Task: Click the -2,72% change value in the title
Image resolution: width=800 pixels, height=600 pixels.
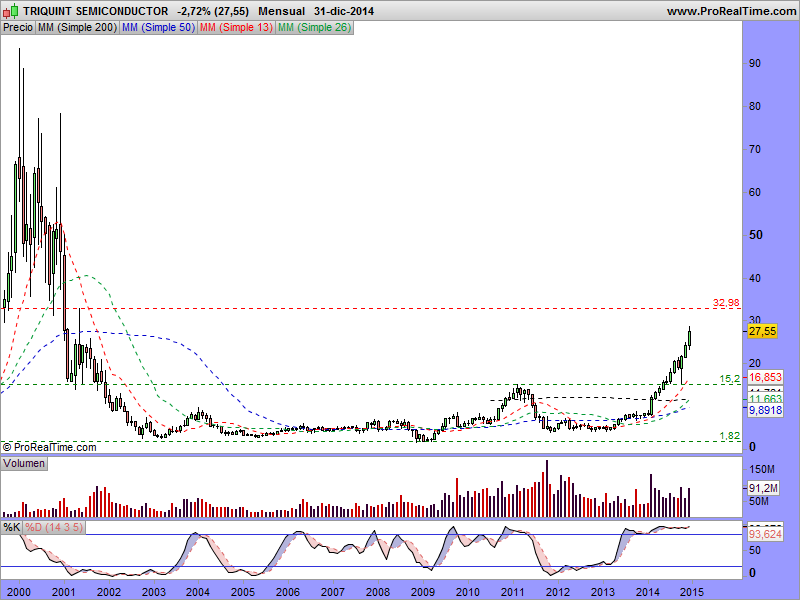Action: tap(194, 11)
